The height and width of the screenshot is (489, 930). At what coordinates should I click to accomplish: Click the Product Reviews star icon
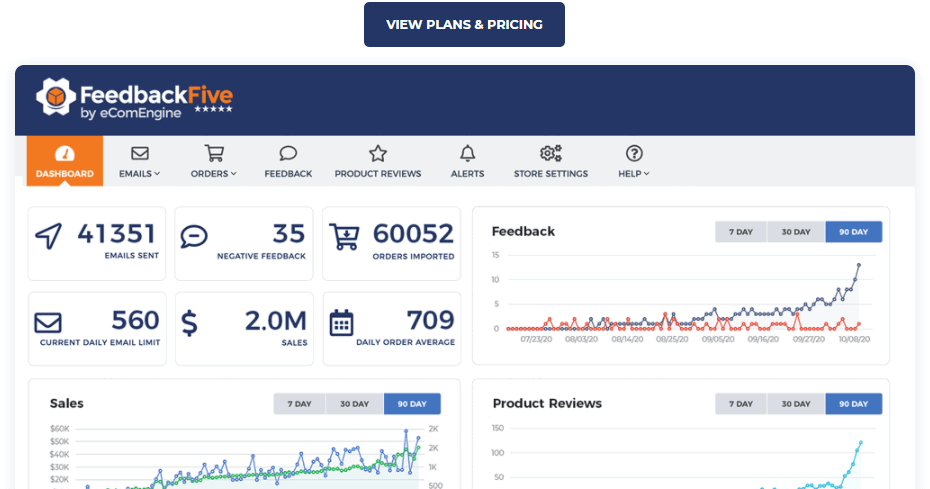[x=378, y=154]
